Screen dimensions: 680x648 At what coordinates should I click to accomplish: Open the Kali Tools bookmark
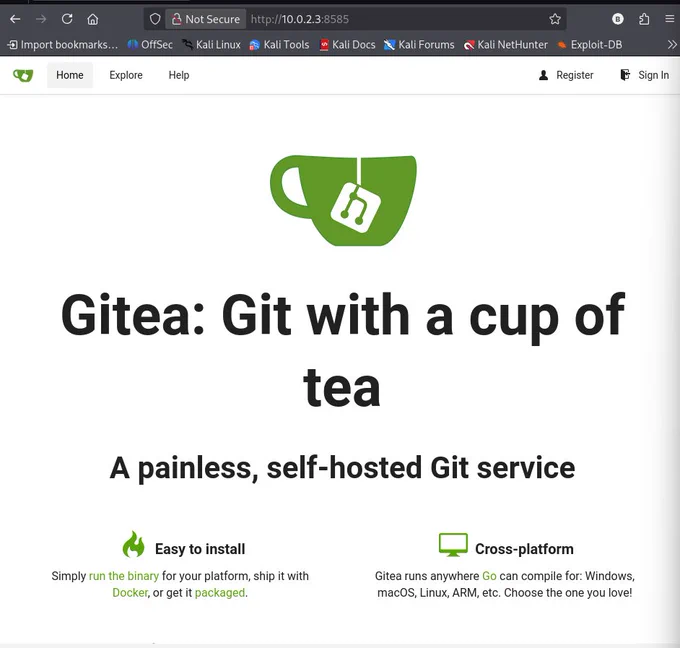click(x=279, y=45)
